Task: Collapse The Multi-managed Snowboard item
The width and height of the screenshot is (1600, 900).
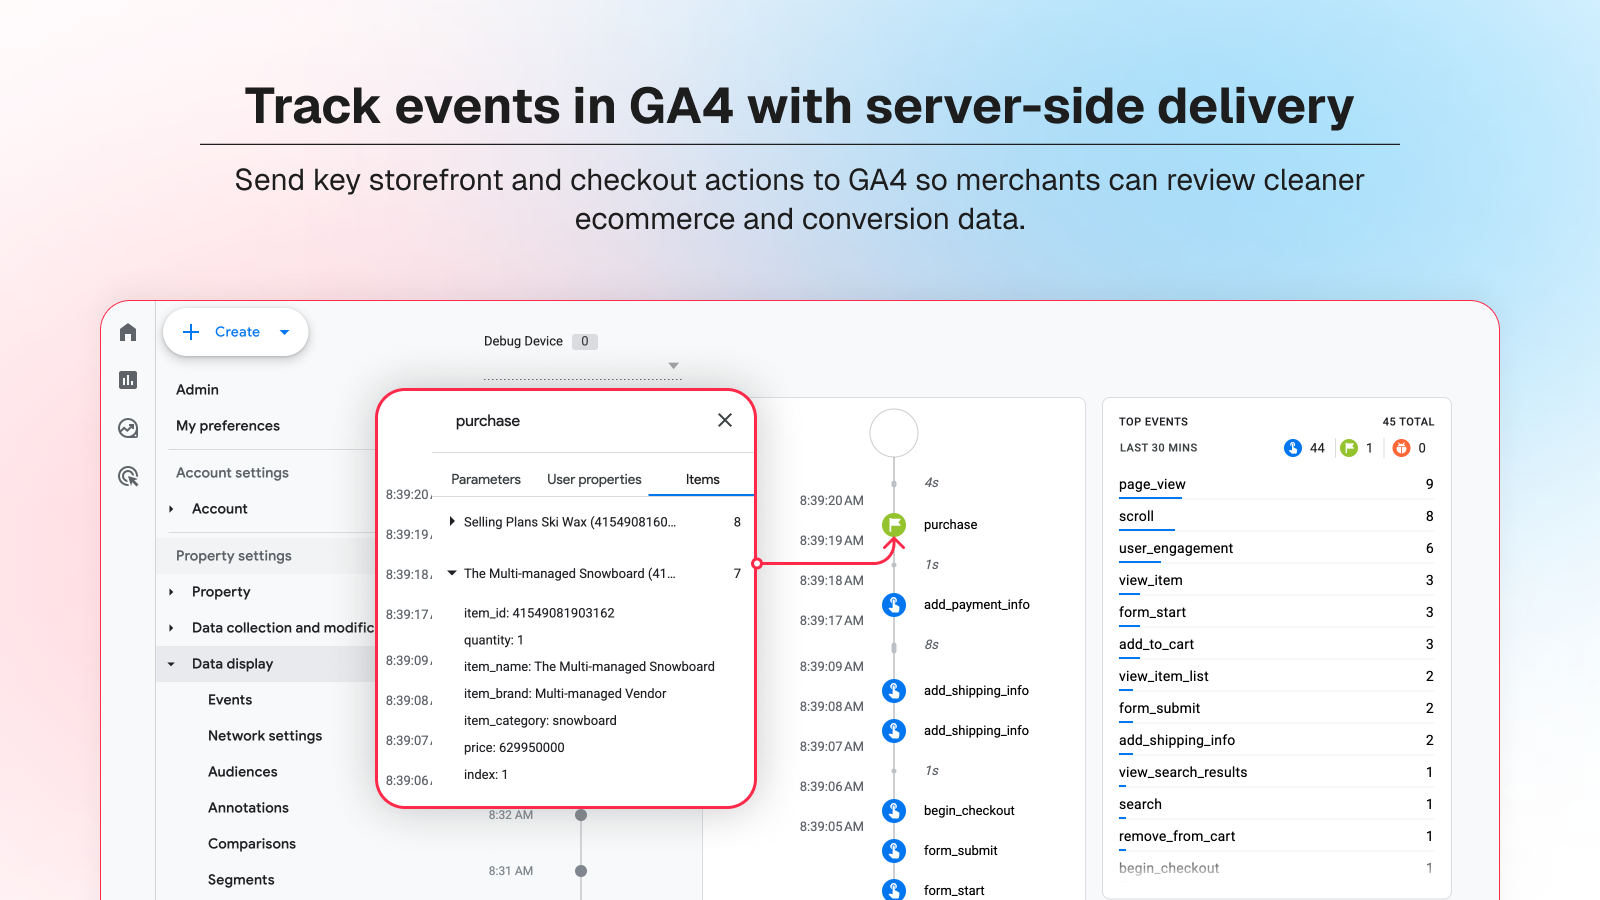Action: [x=452, y=573]
